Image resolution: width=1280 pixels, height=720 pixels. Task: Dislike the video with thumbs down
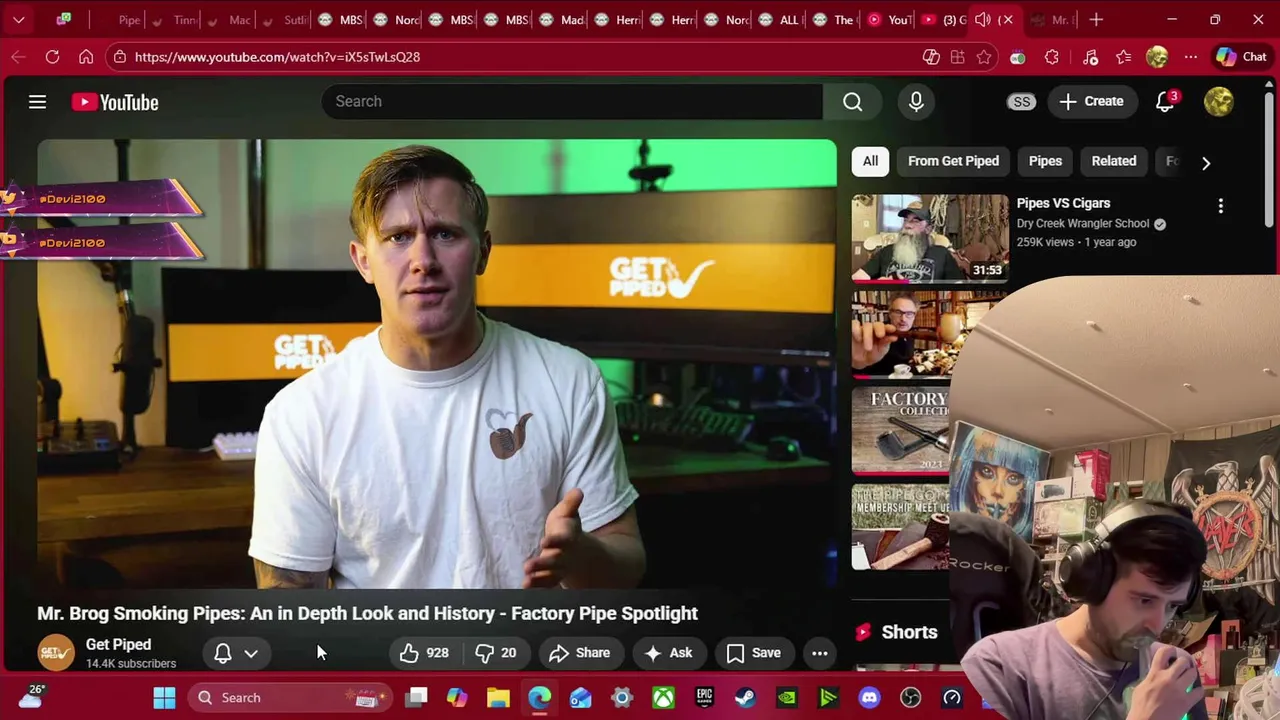(x=497, y=653)
